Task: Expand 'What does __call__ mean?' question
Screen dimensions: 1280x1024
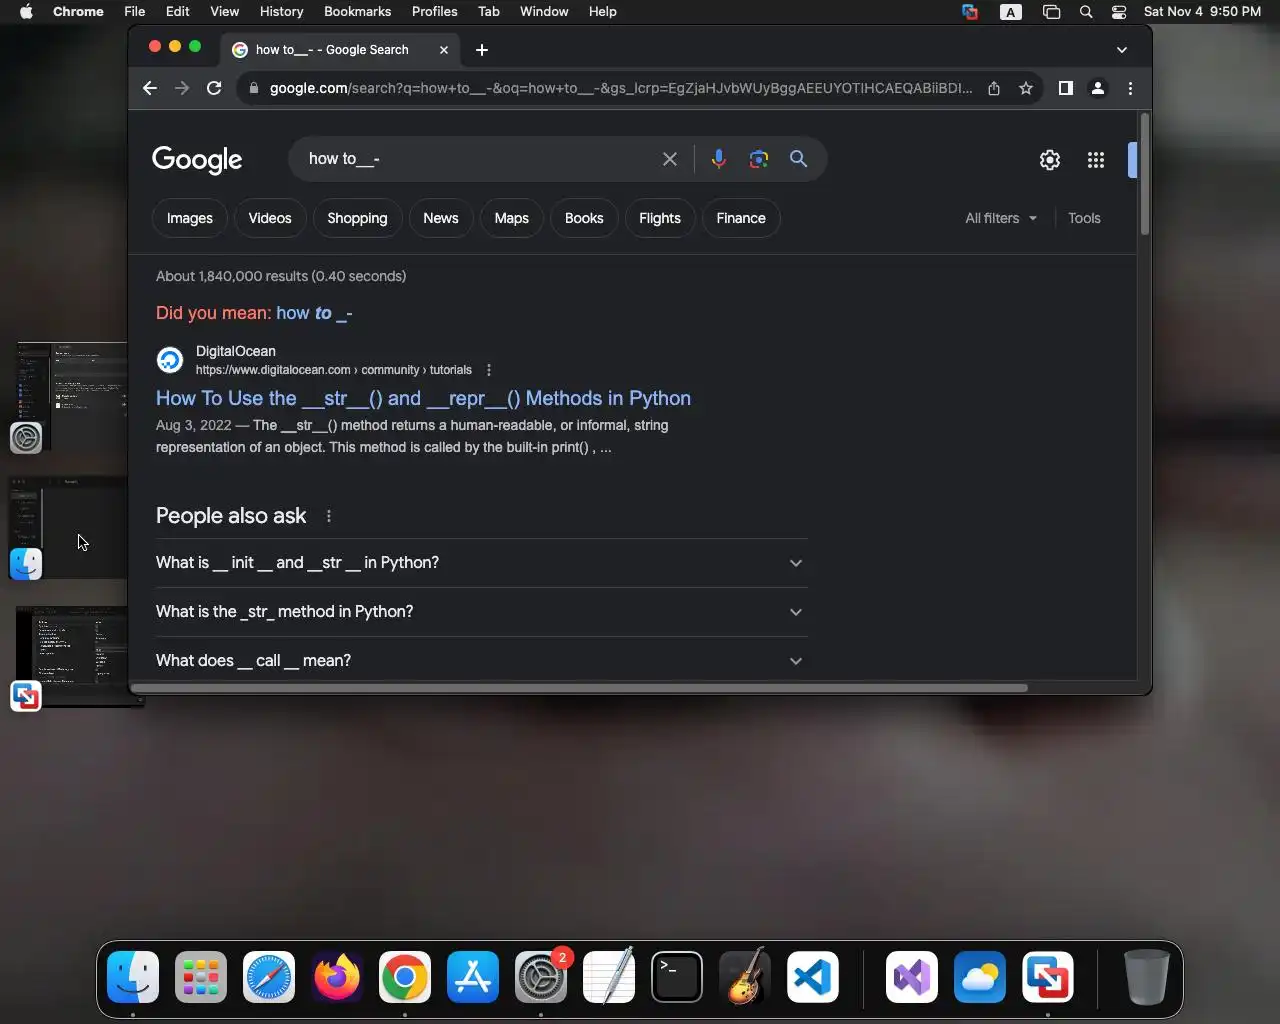Action: tap(481, 661)
